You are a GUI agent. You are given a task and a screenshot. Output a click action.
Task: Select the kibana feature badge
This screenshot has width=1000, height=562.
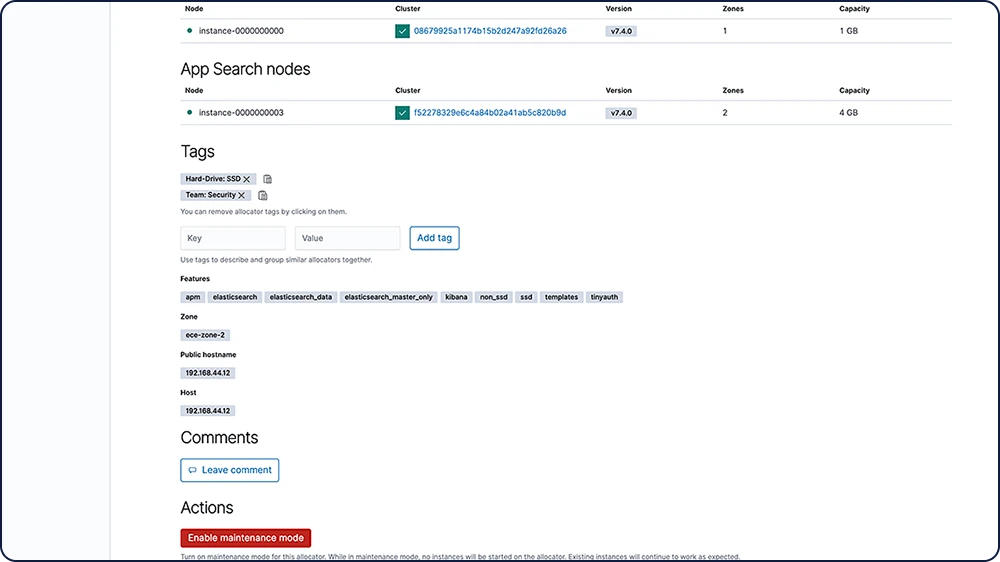click(x=456, y=297)
